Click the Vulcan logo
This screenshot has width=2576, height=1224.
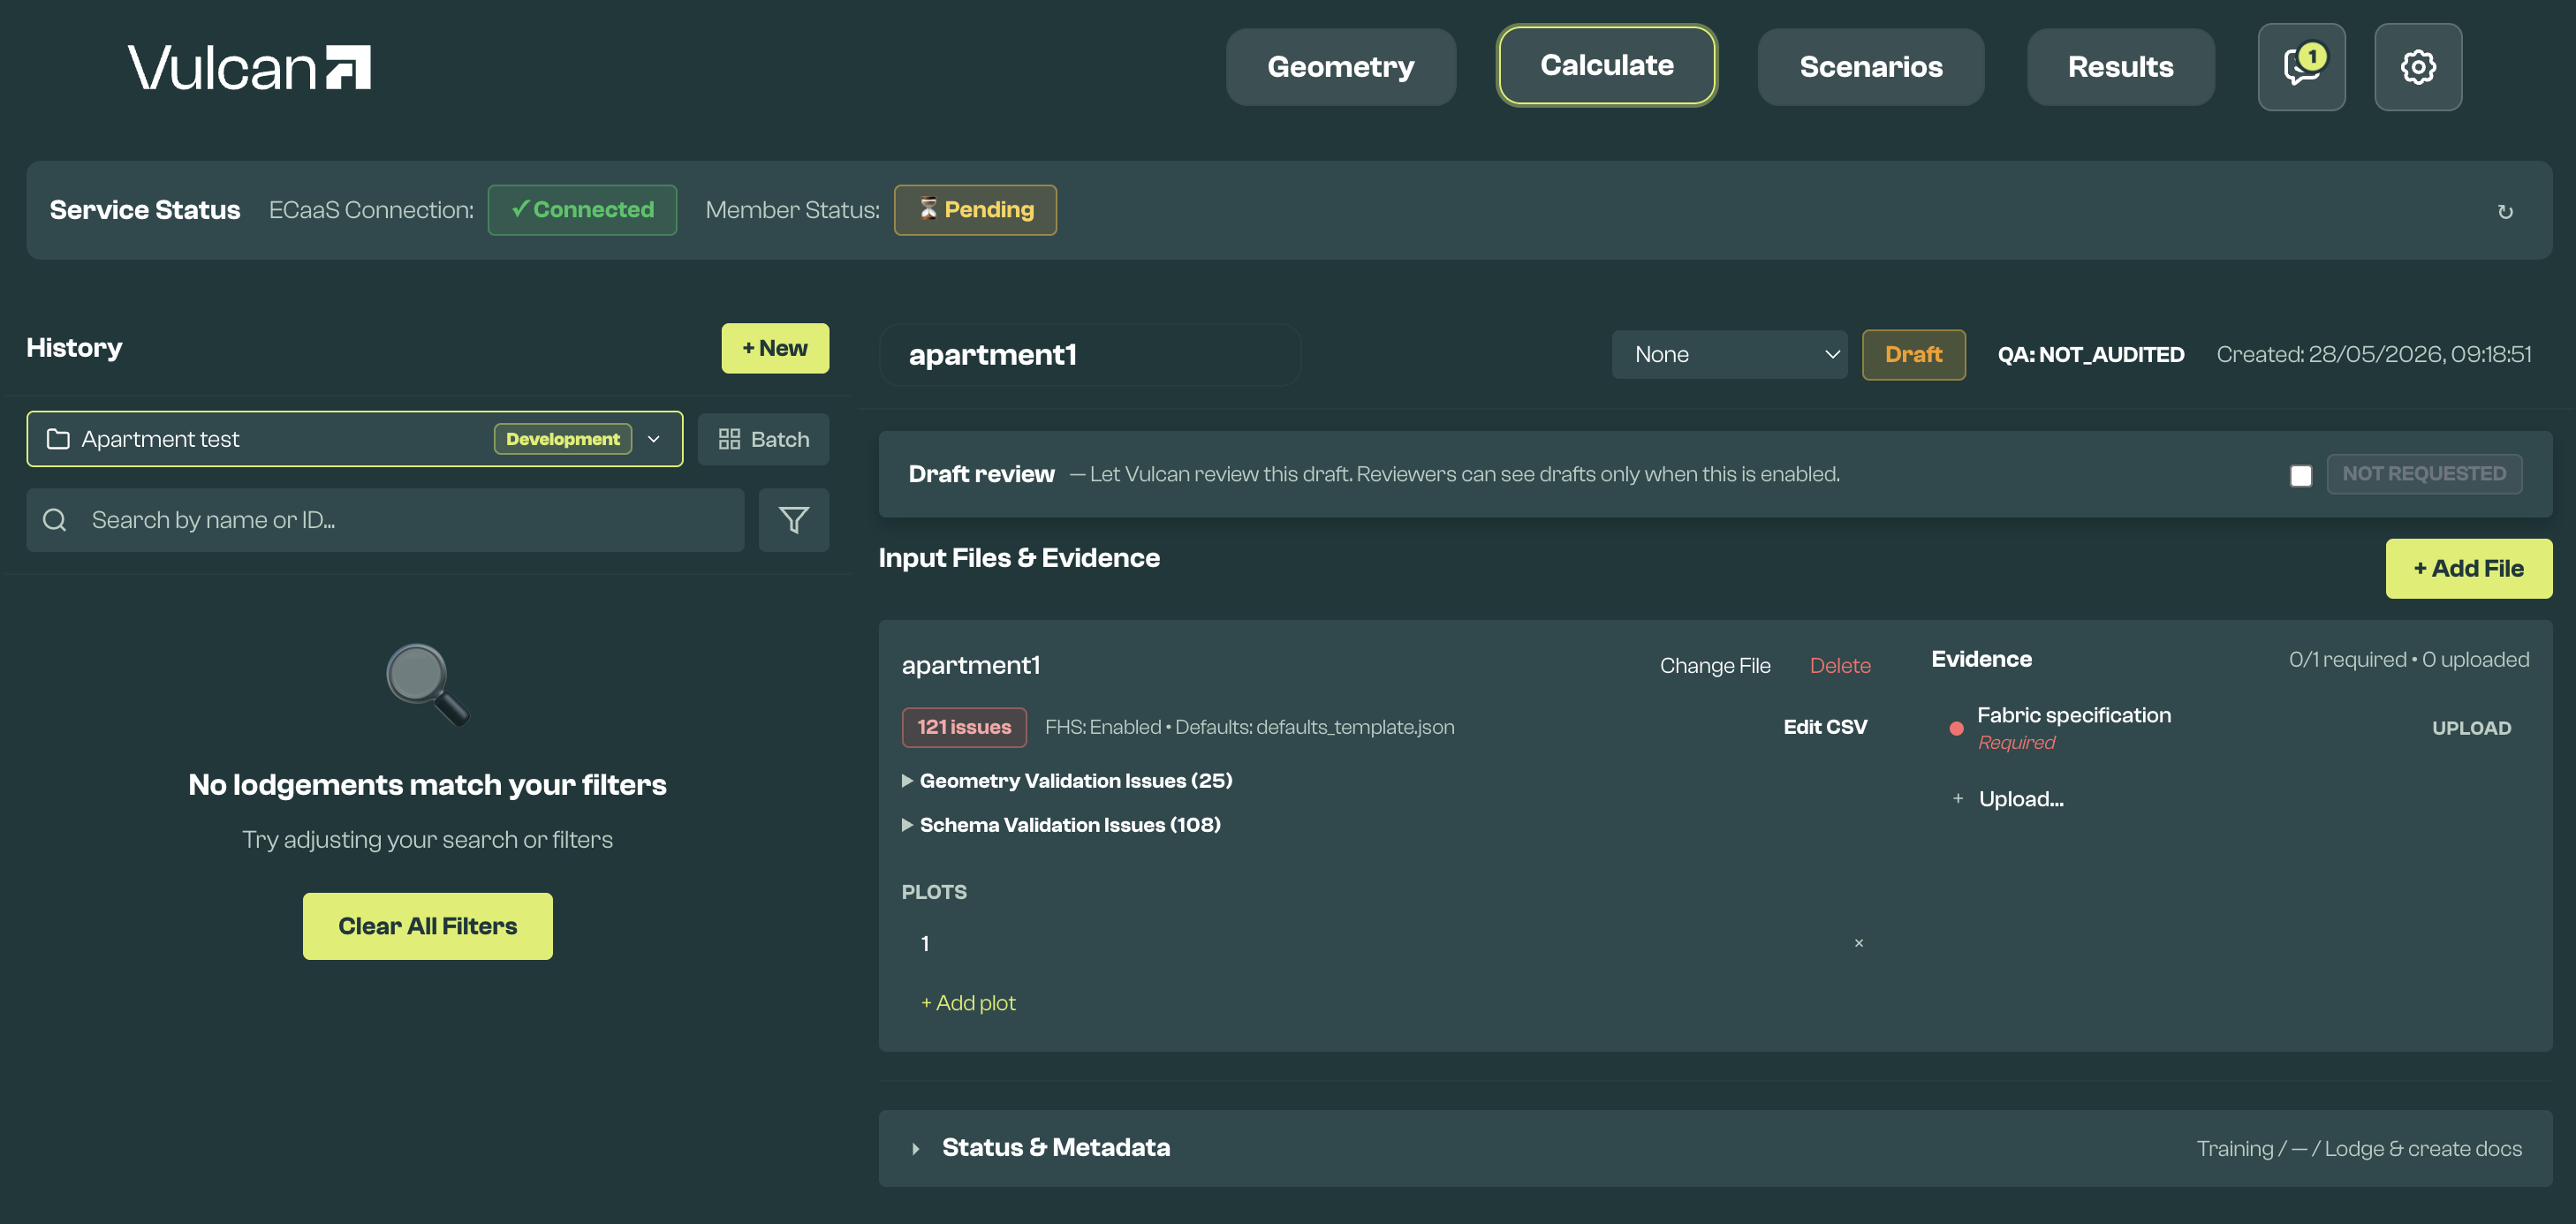249,68
